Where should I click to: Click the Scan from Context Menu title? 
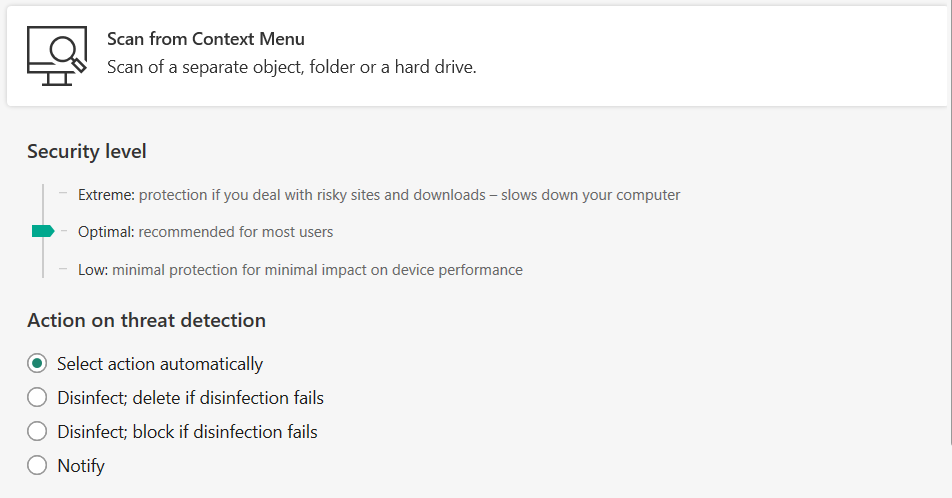click(x=206, y=39)
